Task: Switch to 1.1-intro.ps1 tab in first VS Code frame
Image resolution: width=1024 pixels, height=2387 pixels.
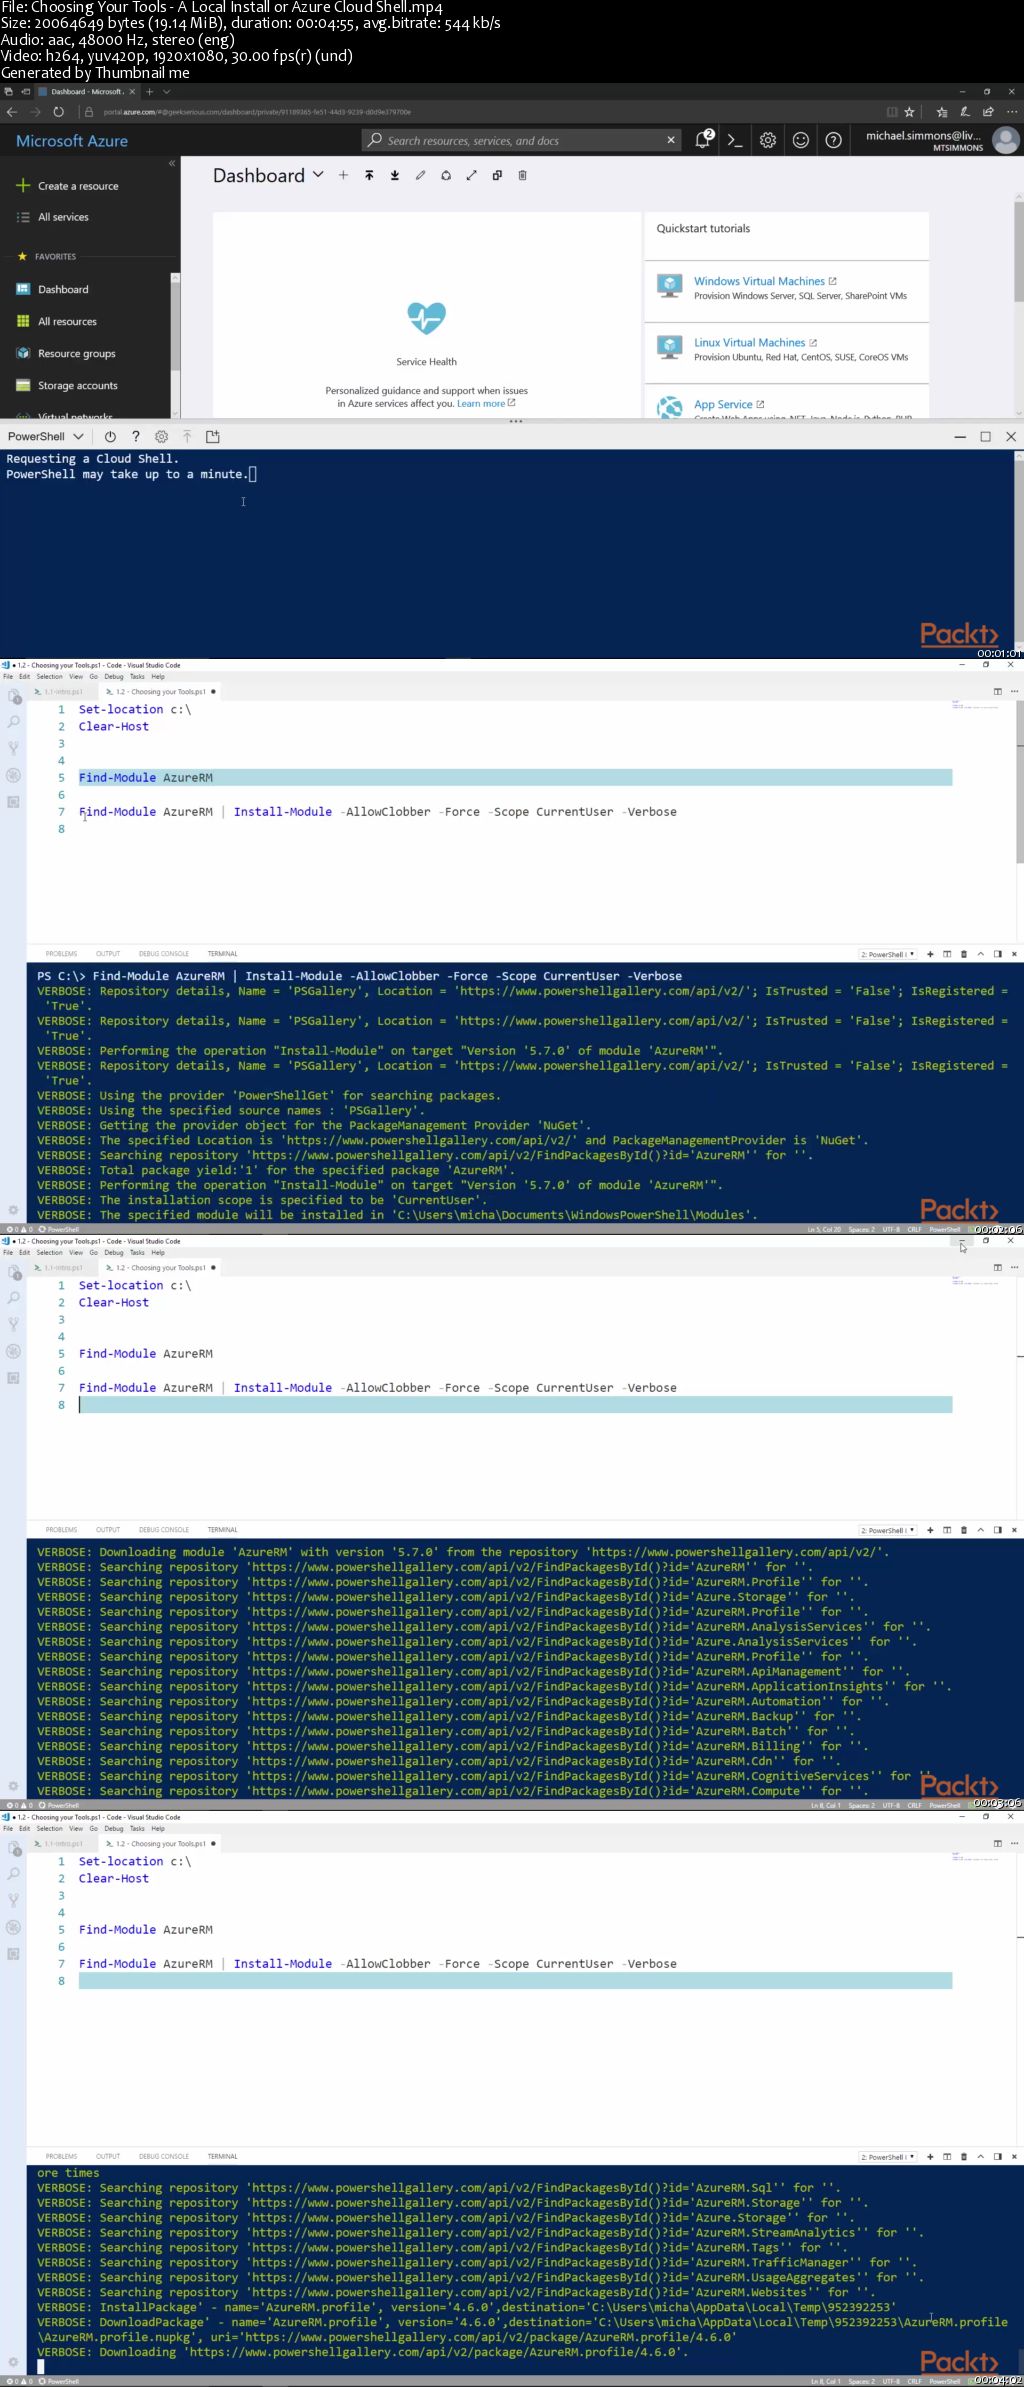Action: (62, 692)
